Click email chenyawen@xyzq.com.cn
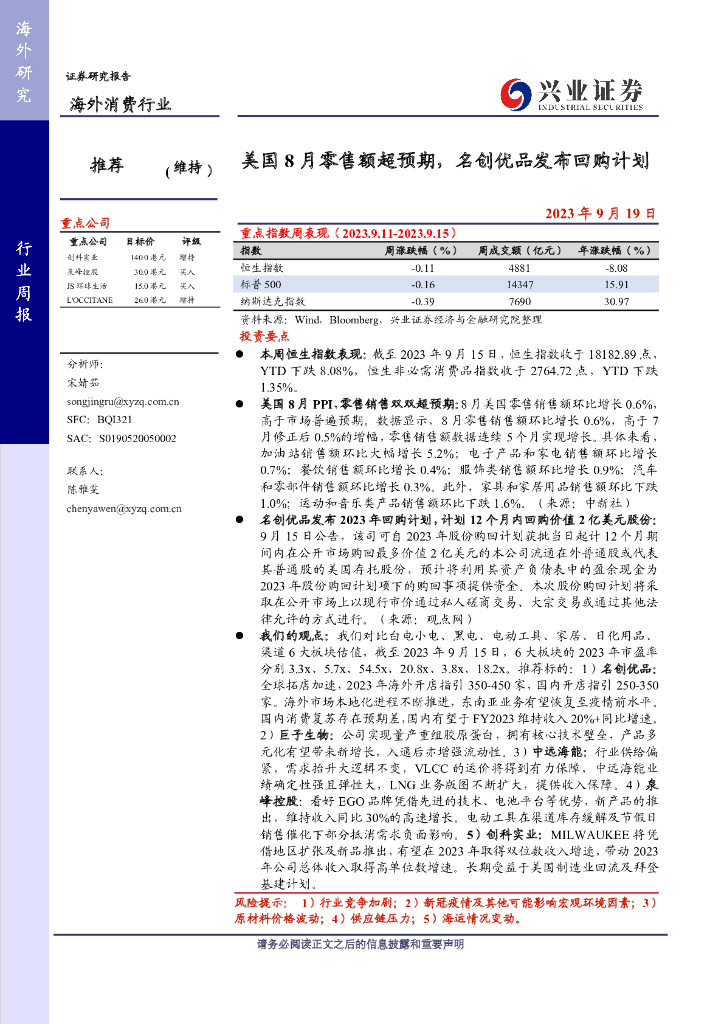The width and height of the screenshot is (724, 1024). [124, 508]
